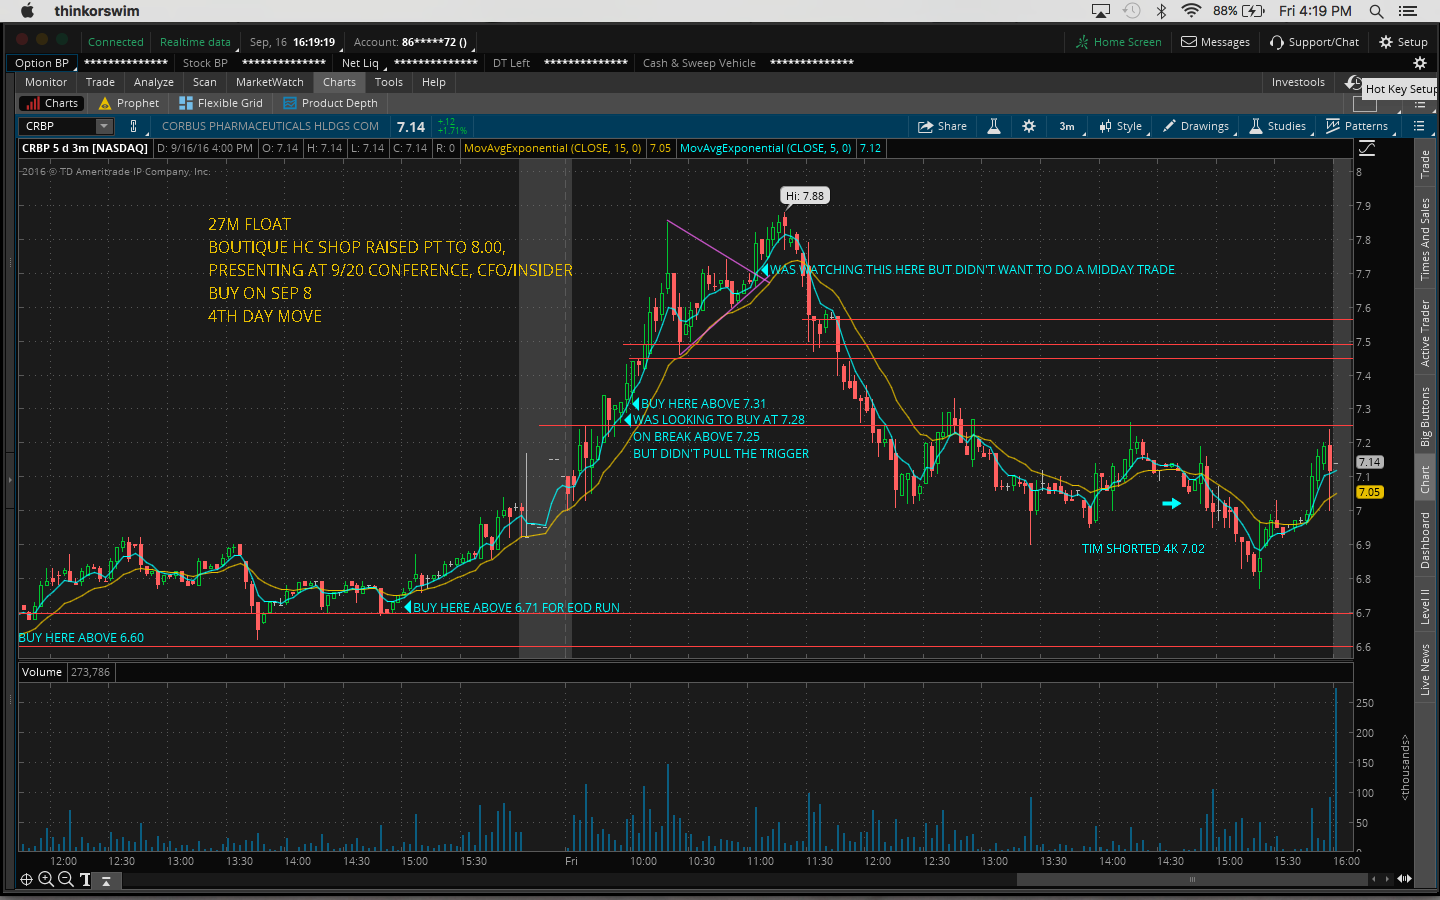Switch to the Monitor tab
Screen dimensions: 1440x900
(46, 82)
